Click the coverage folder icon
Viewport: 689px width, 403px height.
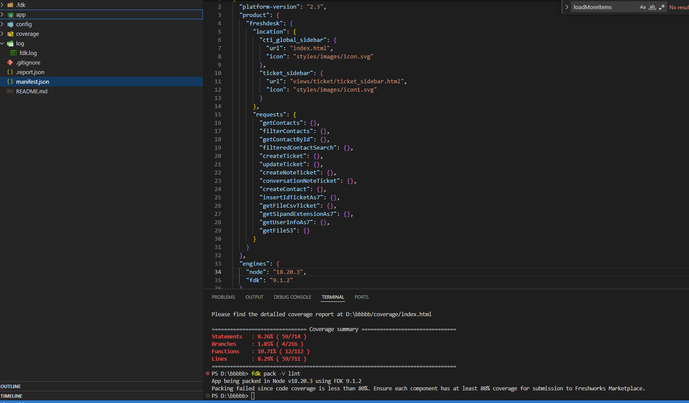10,34
